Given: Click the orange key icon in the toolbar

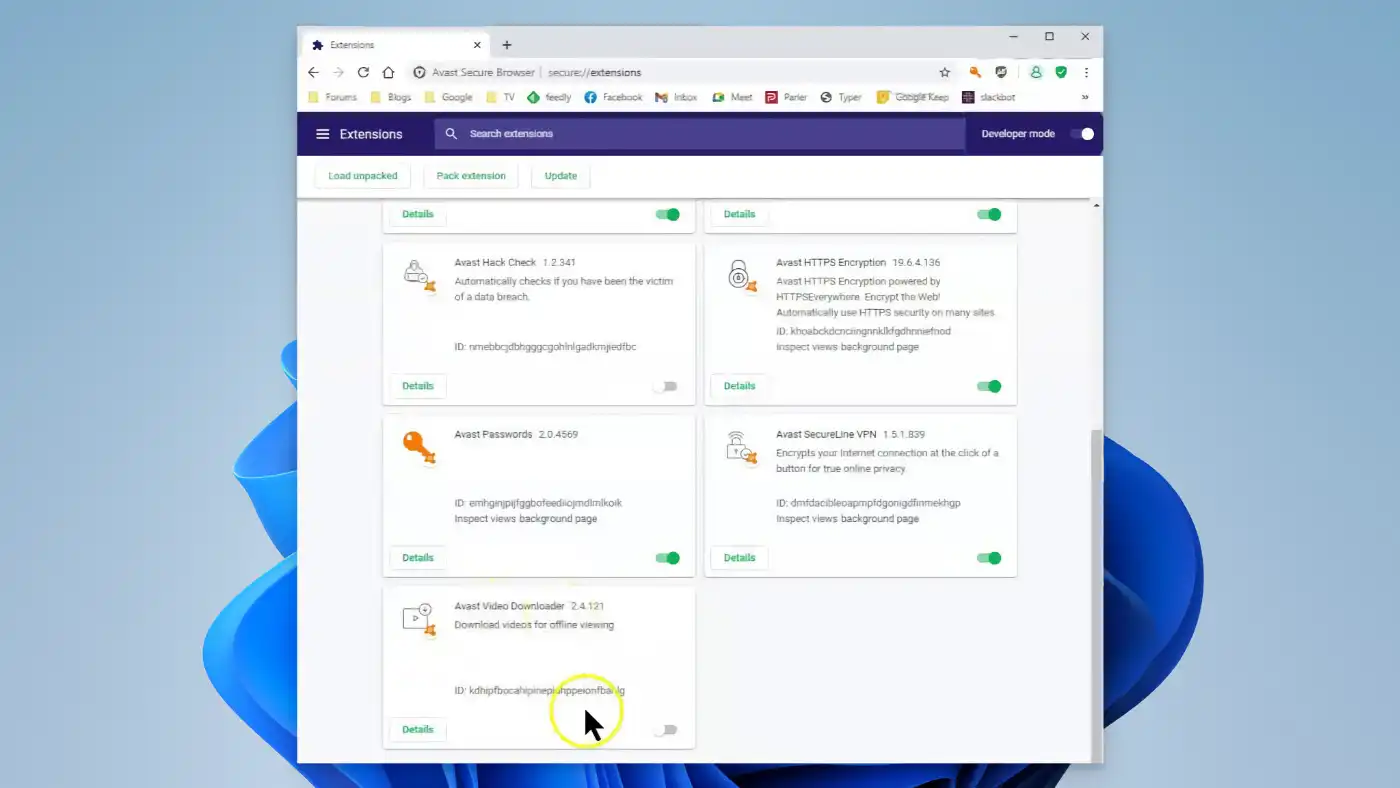Looking at the screenshot, I should [974, 72].
